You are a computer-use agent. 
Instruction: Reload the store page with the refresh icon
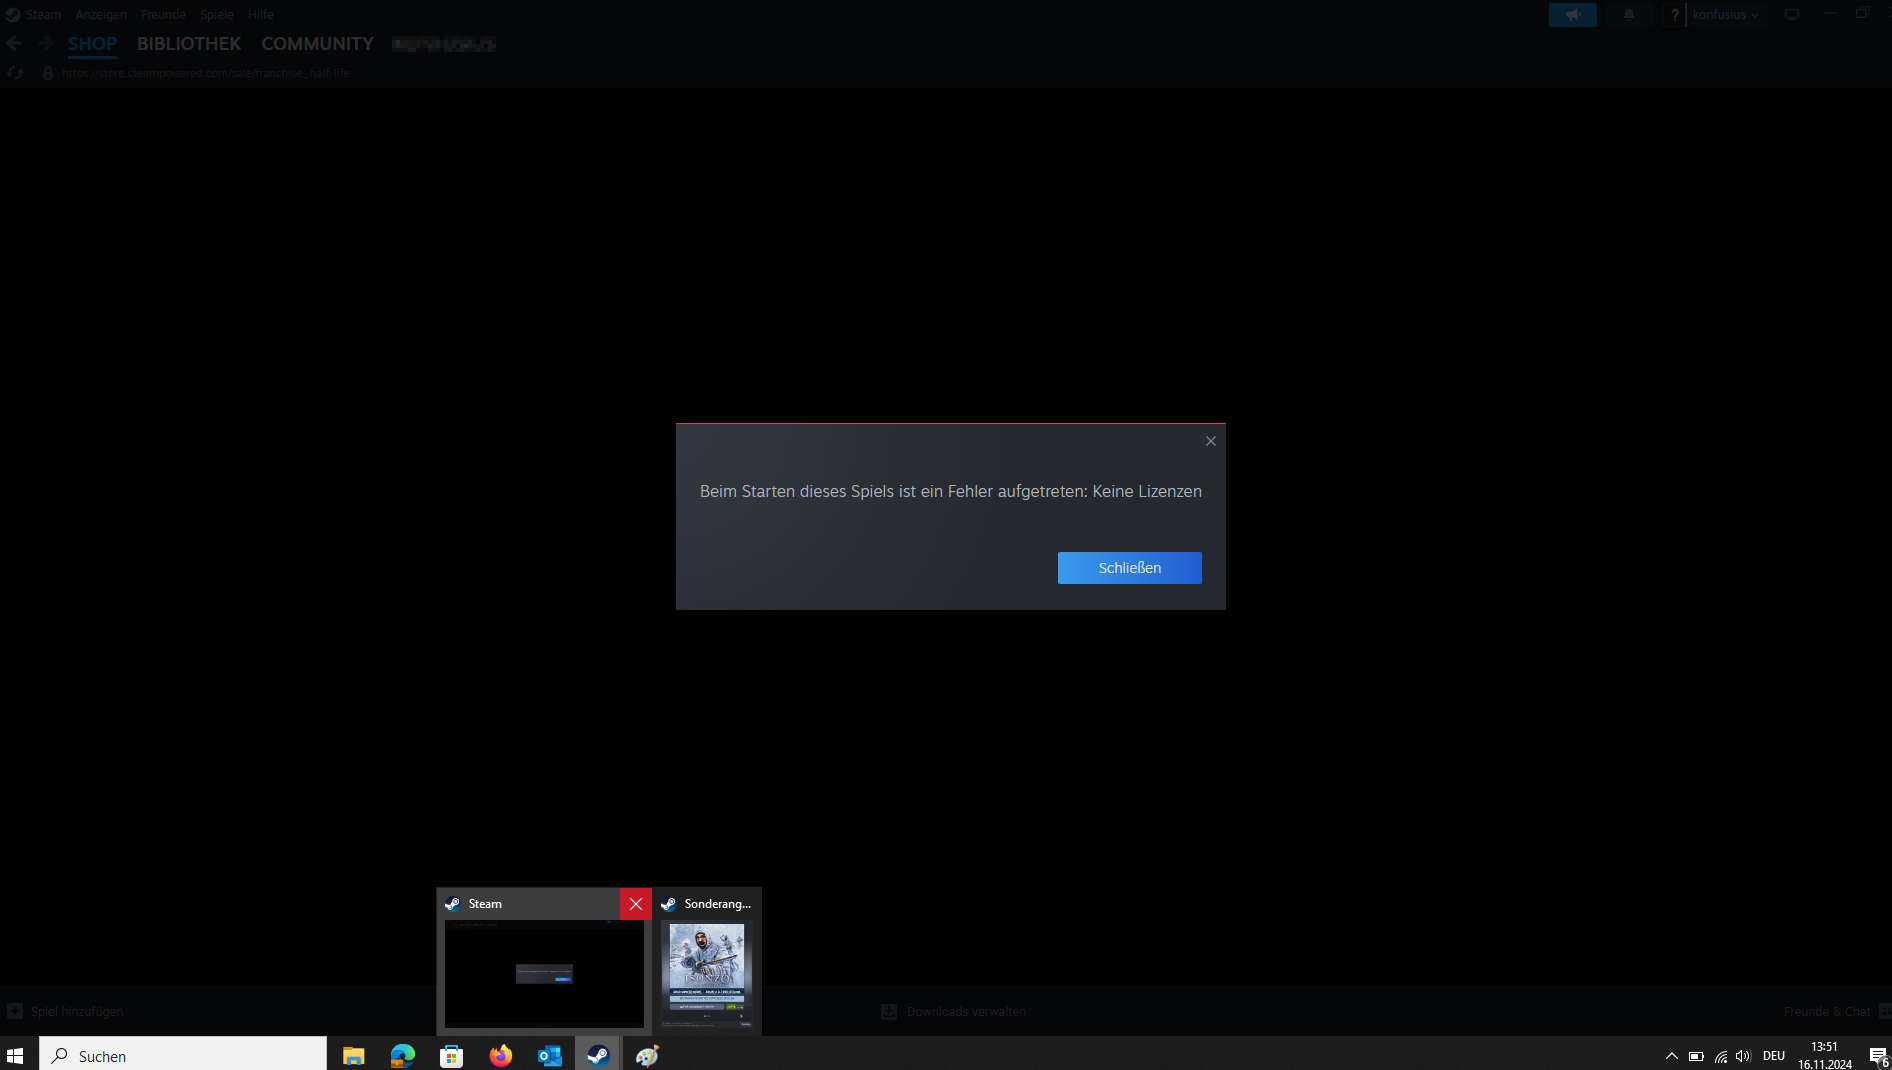tap(14, 73)
